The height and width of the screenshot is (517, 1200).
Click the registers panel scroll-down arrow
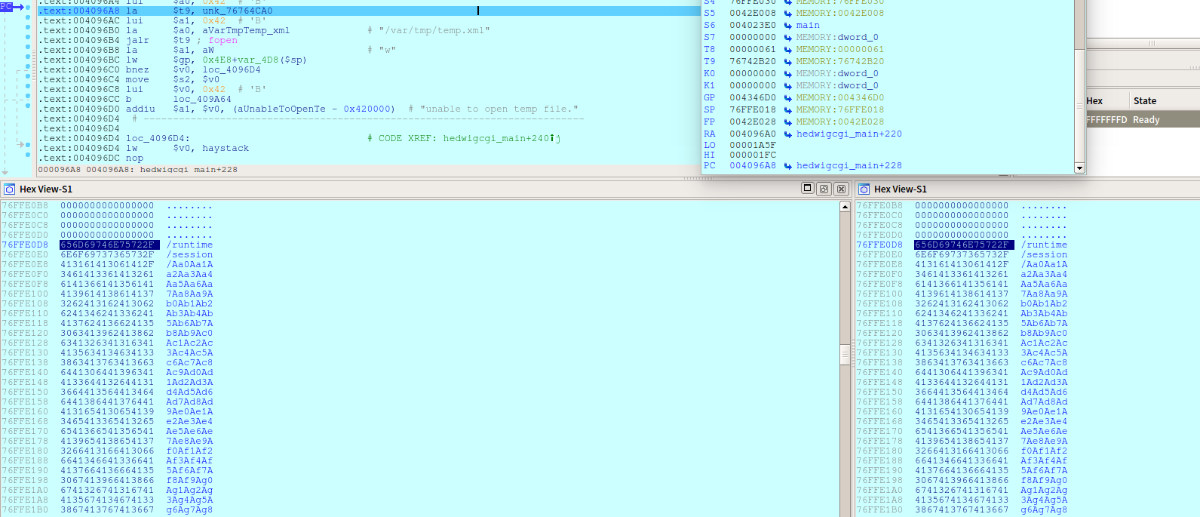tap(1079, 167)
